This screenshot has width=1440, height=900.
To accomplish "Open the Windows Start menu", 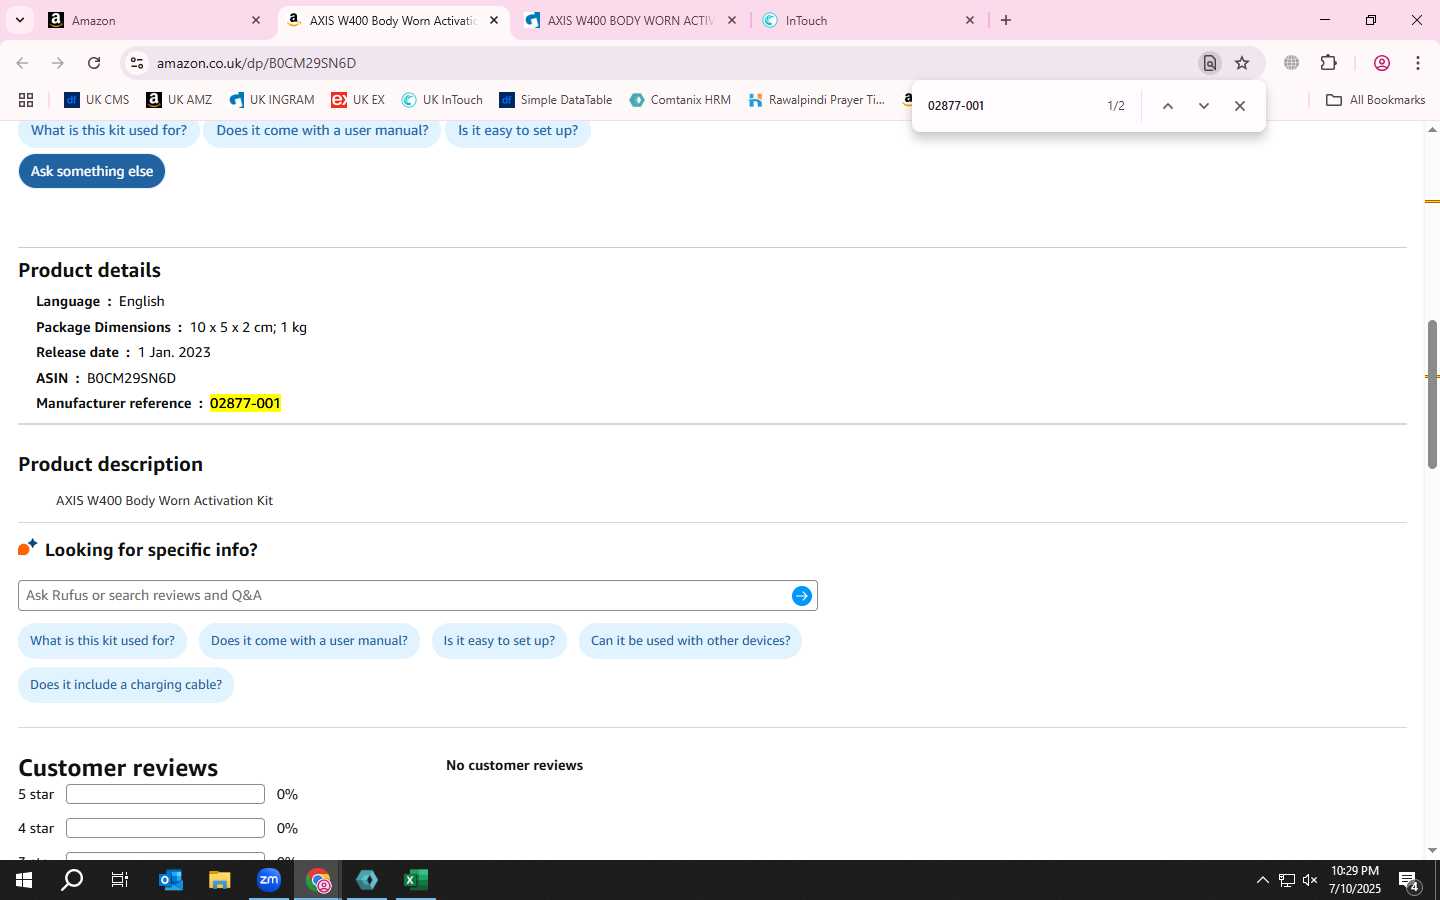I will click(x=24, y=880).
